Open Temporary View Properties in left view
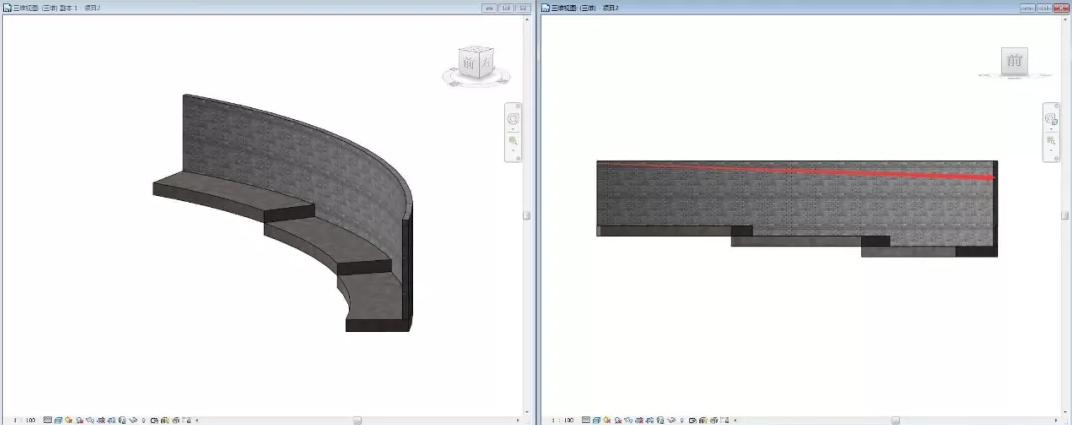This screenshot has width=1072, height=425. (155, 420)
